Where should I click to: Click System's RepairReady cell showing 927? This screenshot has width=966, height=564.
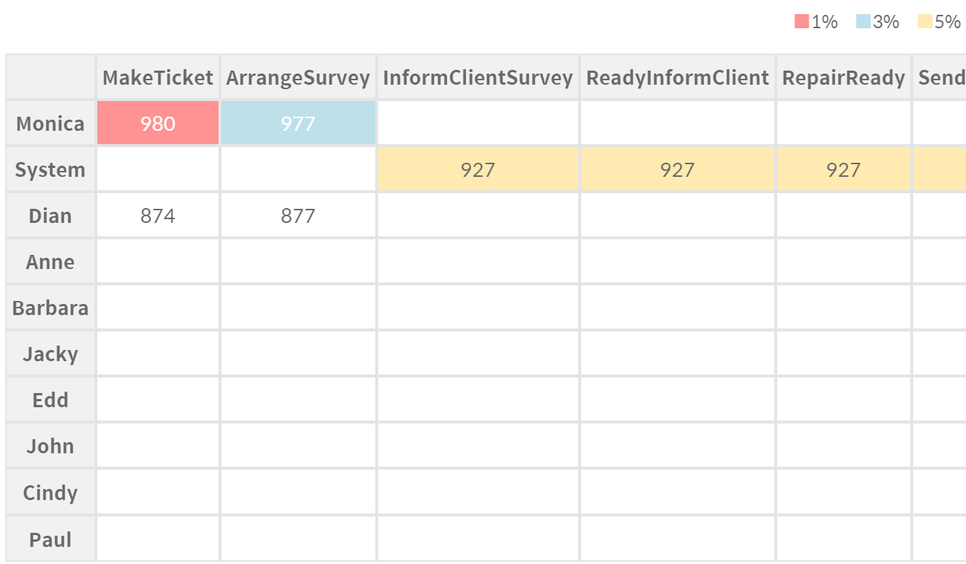pos(843,170)
